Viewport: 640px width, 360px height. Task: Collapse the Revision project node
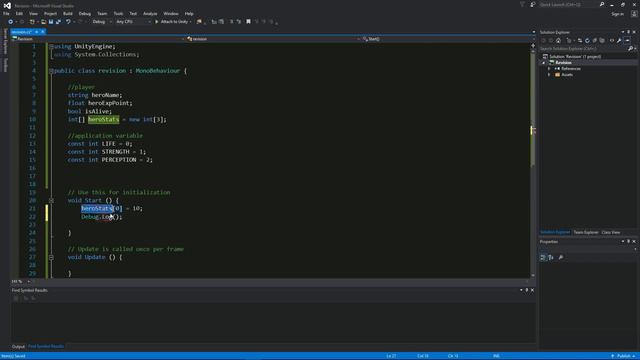coord(544,62)
